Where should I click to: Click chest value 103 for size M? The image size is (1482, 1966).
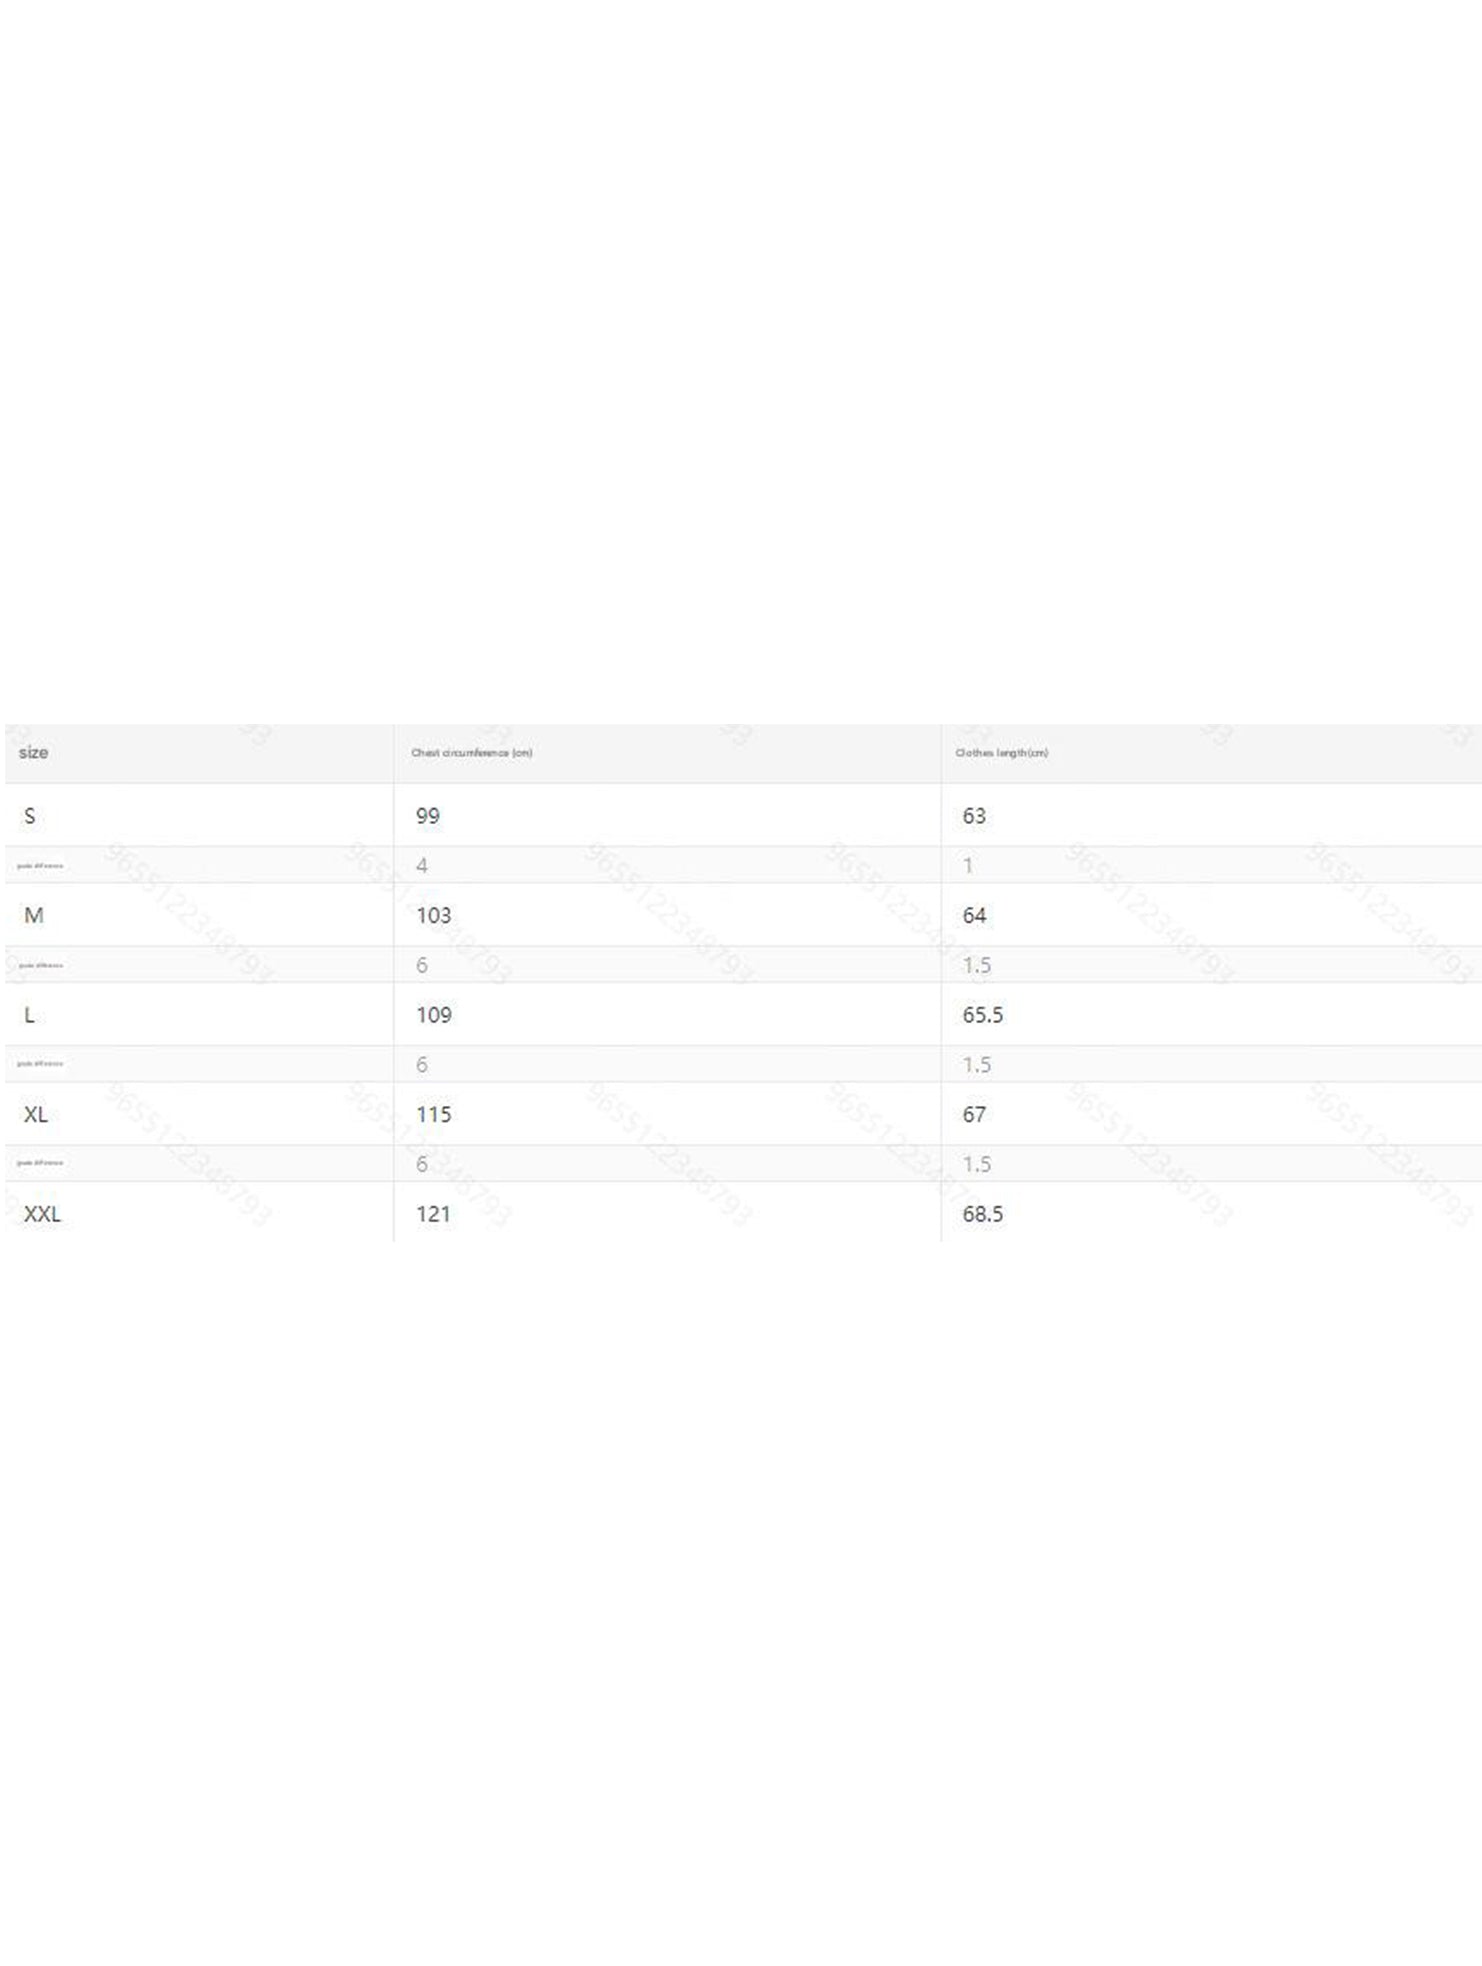pos(433,915)
